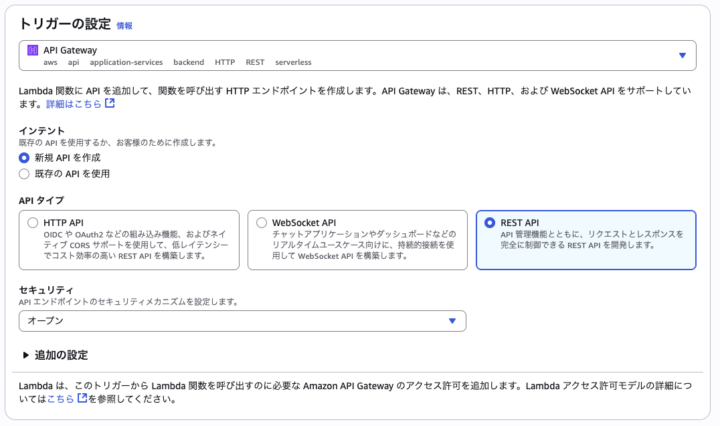The image size is (720, 426).
Task: Choose the WebSocket API radio button
Action: pos(262,222)
